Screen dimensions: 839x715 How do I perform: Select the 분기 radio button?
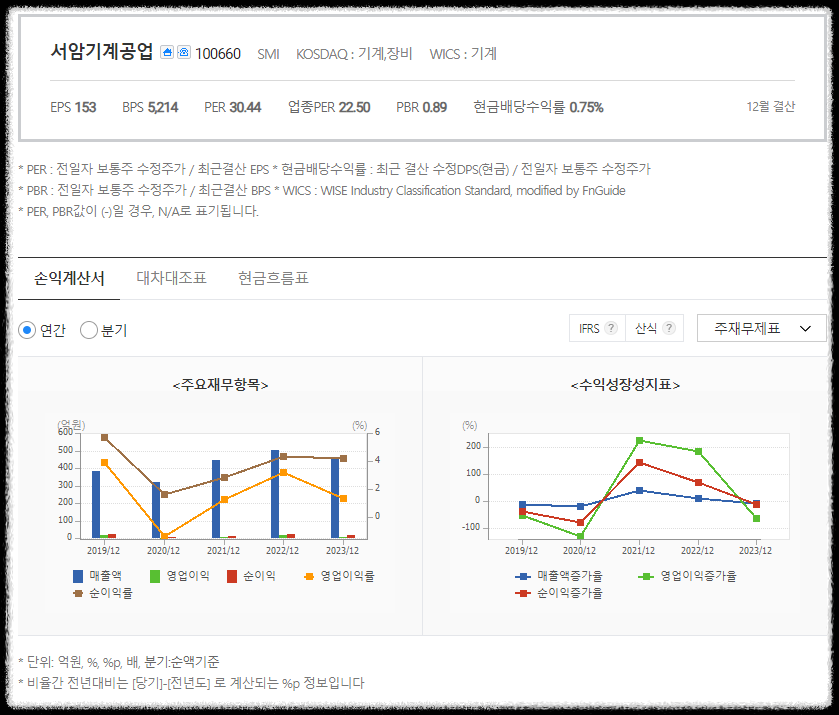coord(89,330)
